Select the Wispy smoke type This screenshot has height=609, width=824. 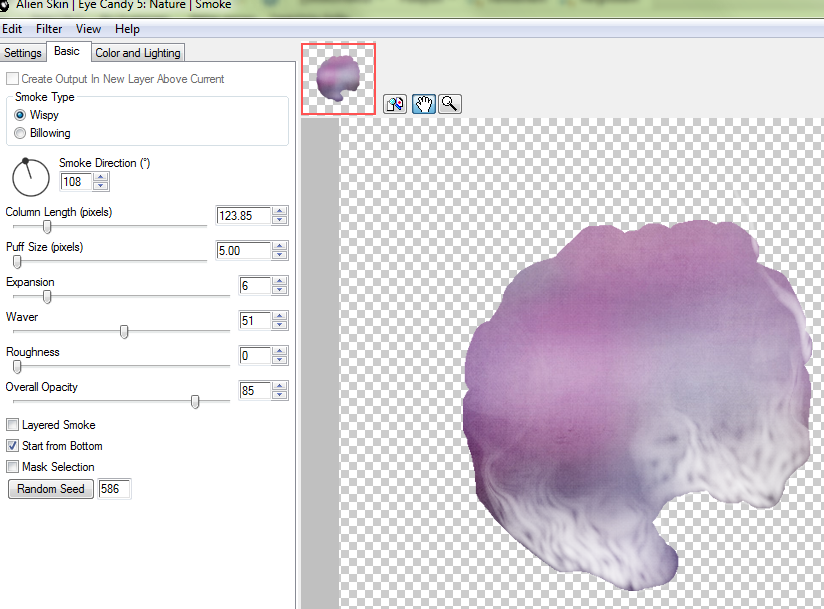tap(20, 115)
